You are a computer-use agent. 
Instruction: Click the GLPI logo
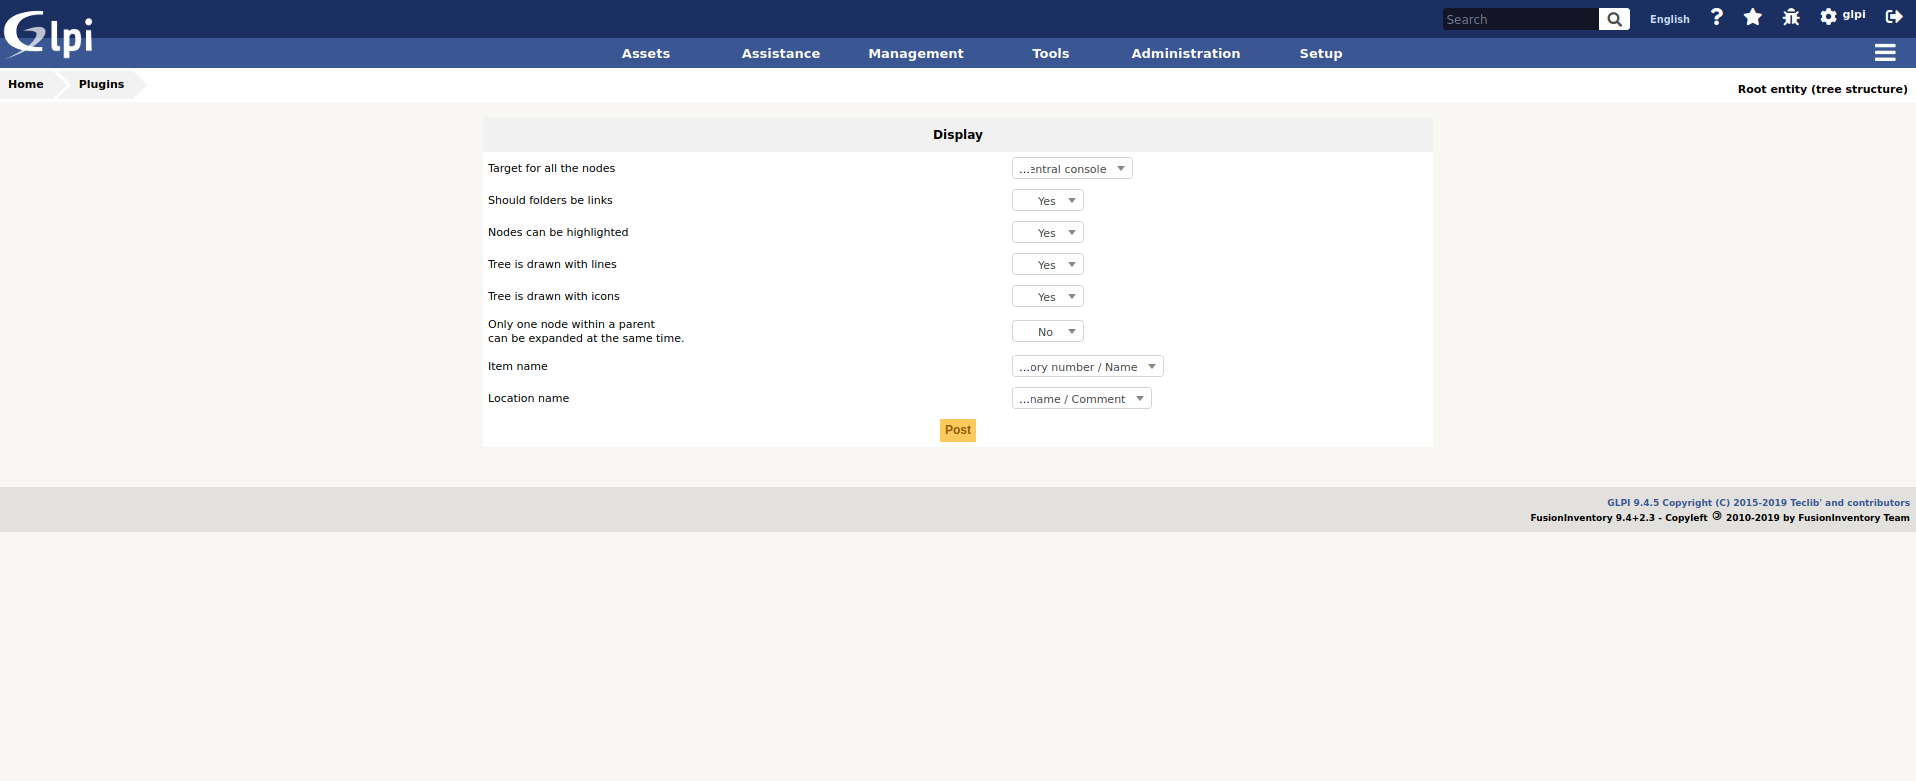tap(48, 35)
